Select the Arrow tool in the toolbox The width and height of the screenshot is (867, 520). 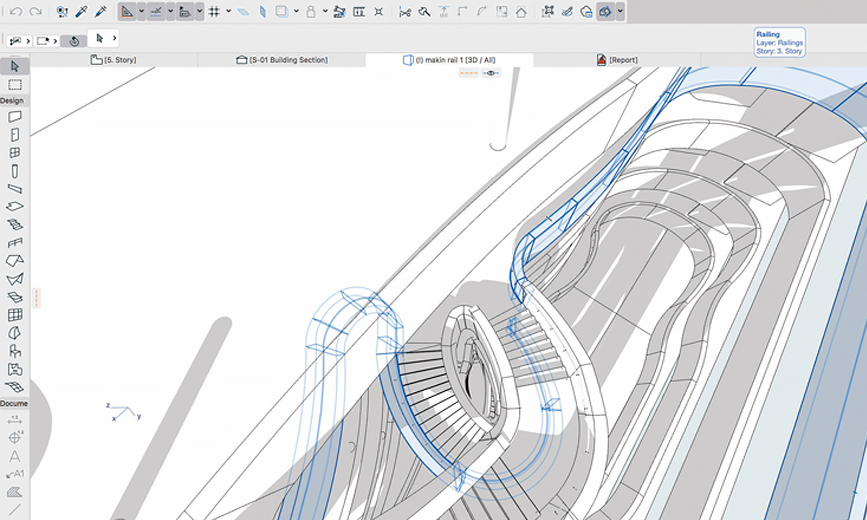coord(14,66)
